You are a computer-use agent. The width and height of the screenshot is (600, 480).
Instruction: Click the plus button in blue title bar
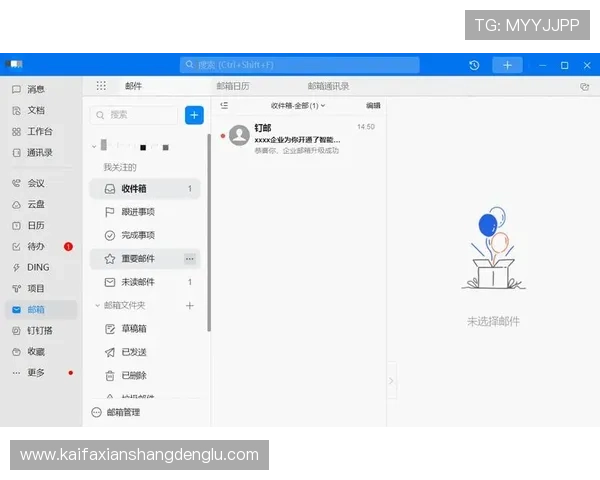(507, 65)
